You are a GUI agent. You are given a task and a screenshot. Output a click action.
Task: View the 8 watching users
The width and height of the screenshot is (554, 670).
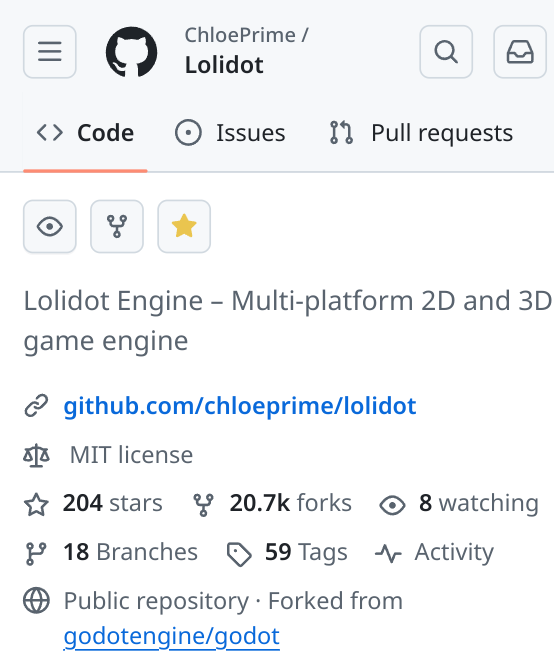pos(459,503)
